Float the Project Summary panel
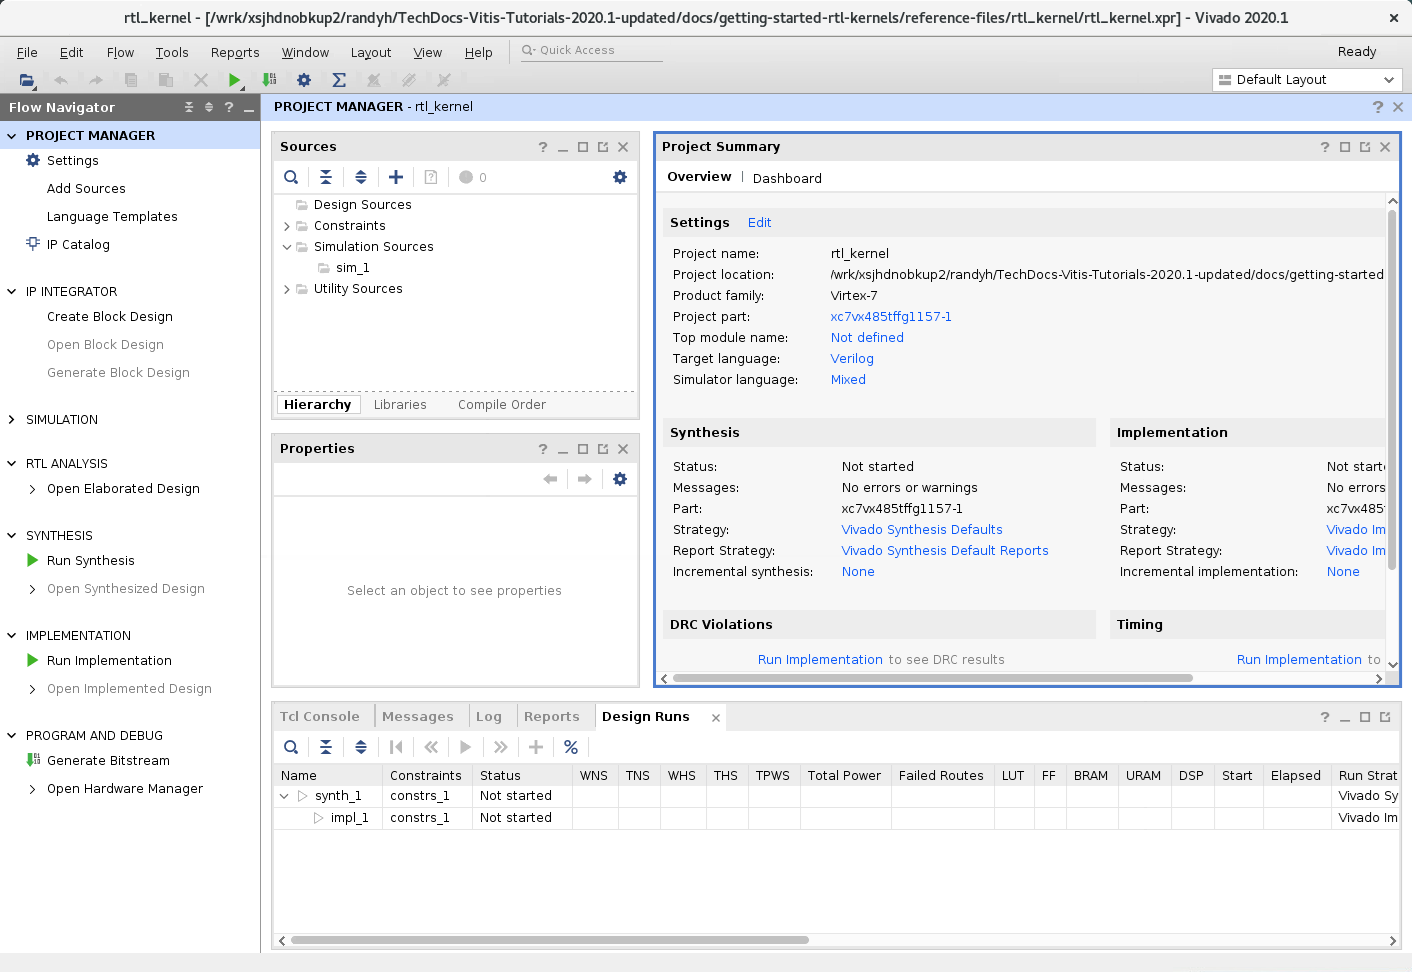Image resolution: width=1412 pixels, height=972 pixels. point(1365,147)
